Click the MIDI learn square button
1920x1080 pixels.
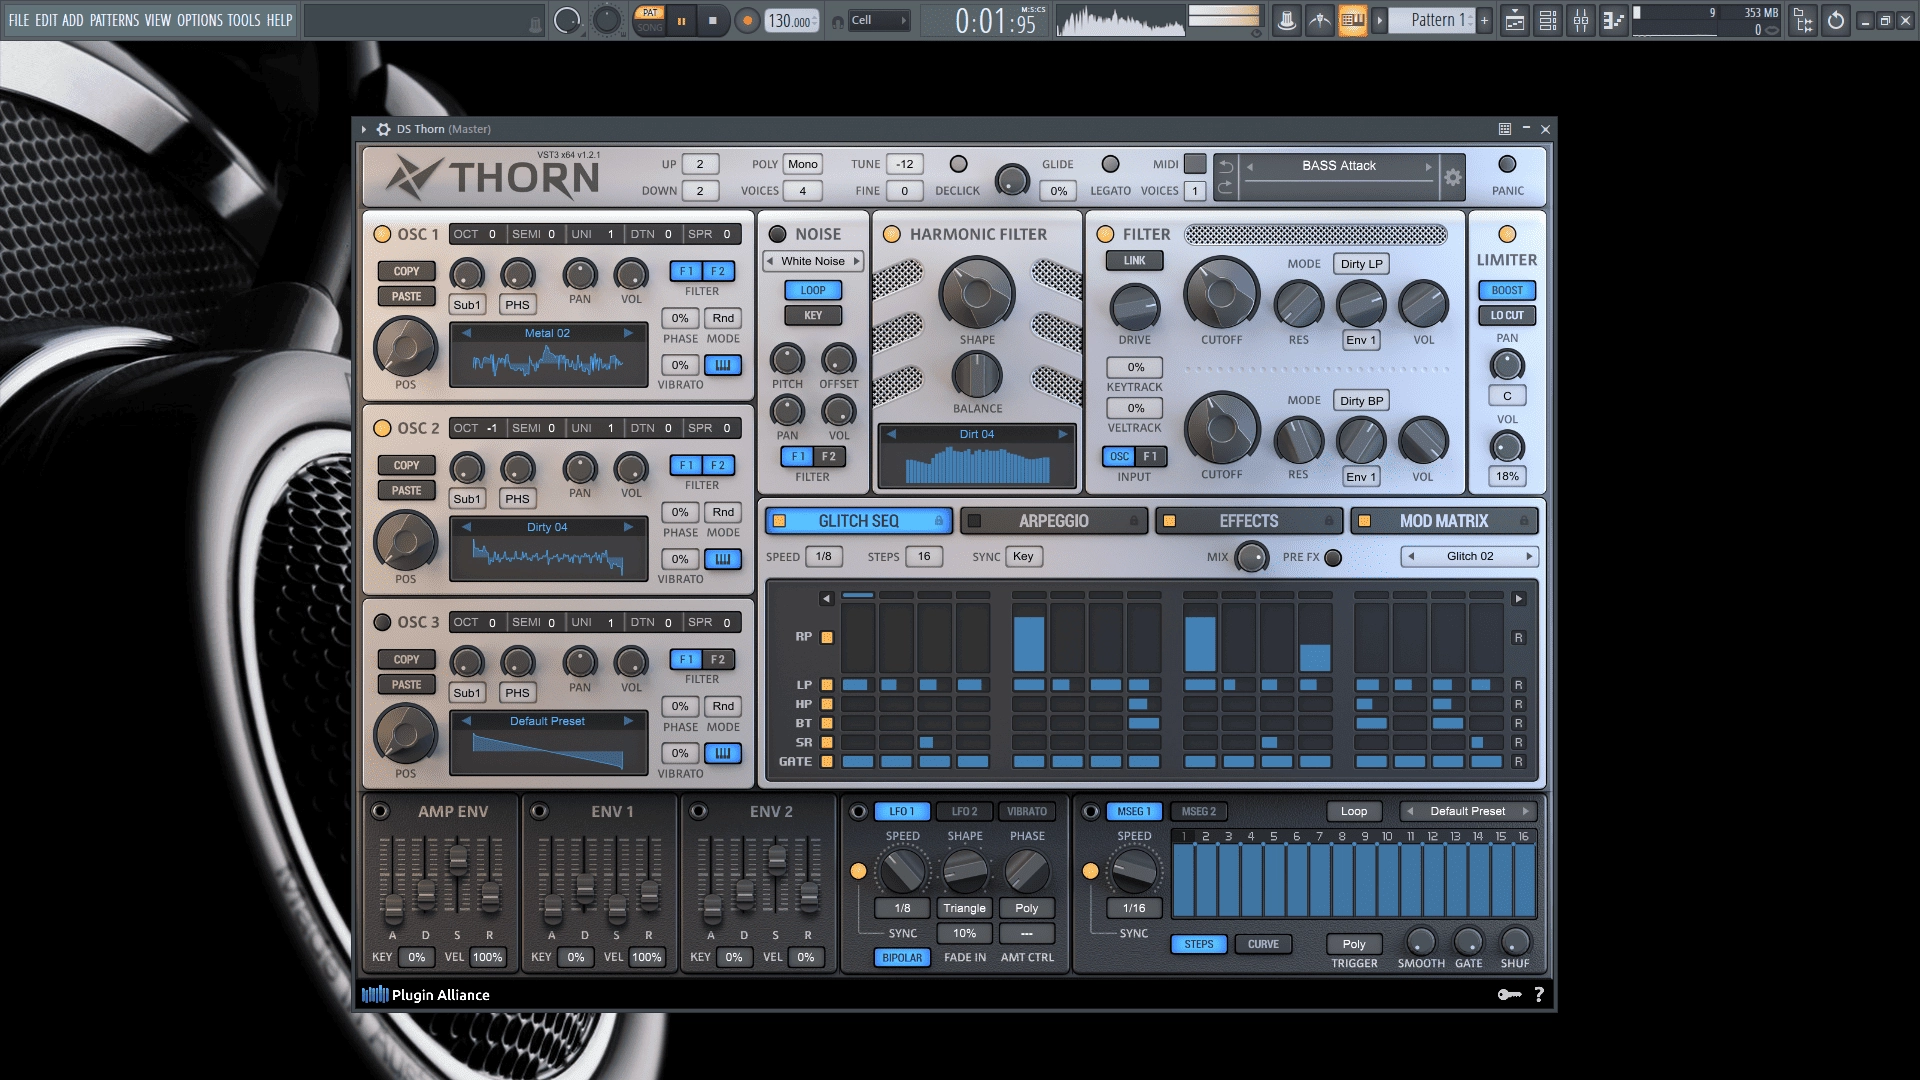click(x=1195, y=164)
